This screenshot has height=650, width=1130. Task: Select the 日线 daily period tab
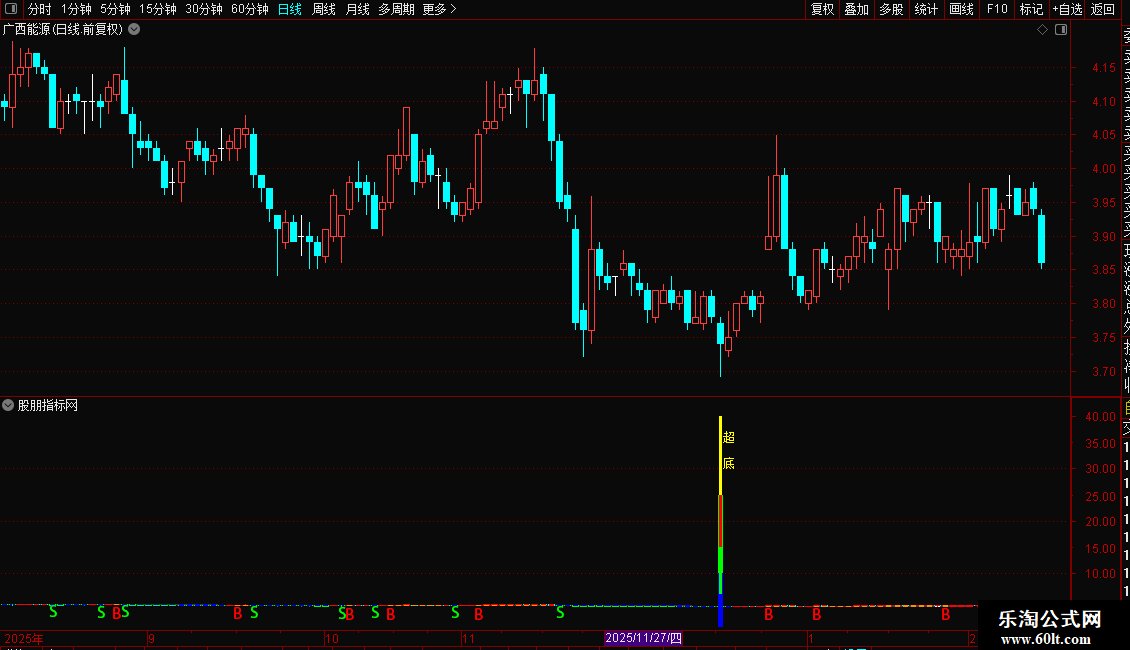click(290, 9)
